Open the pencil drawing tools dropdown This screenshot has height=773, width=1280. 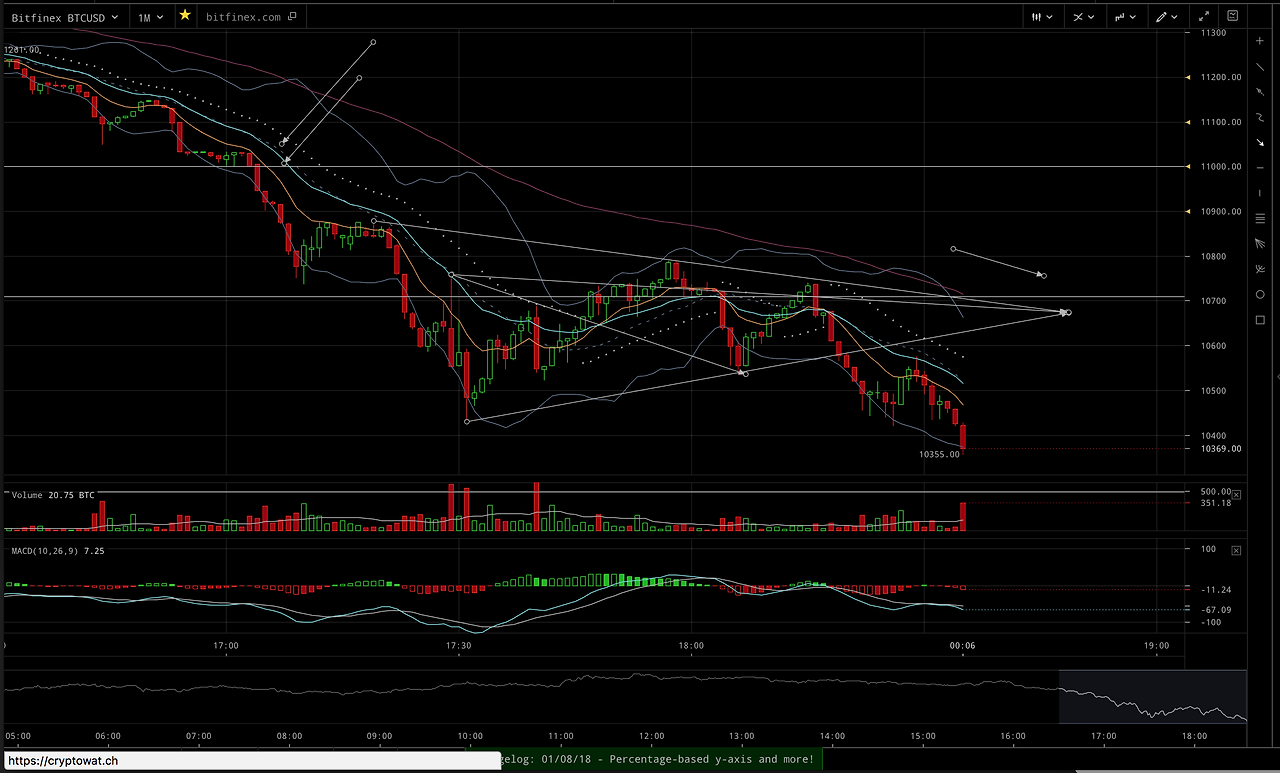point(1167,17)
